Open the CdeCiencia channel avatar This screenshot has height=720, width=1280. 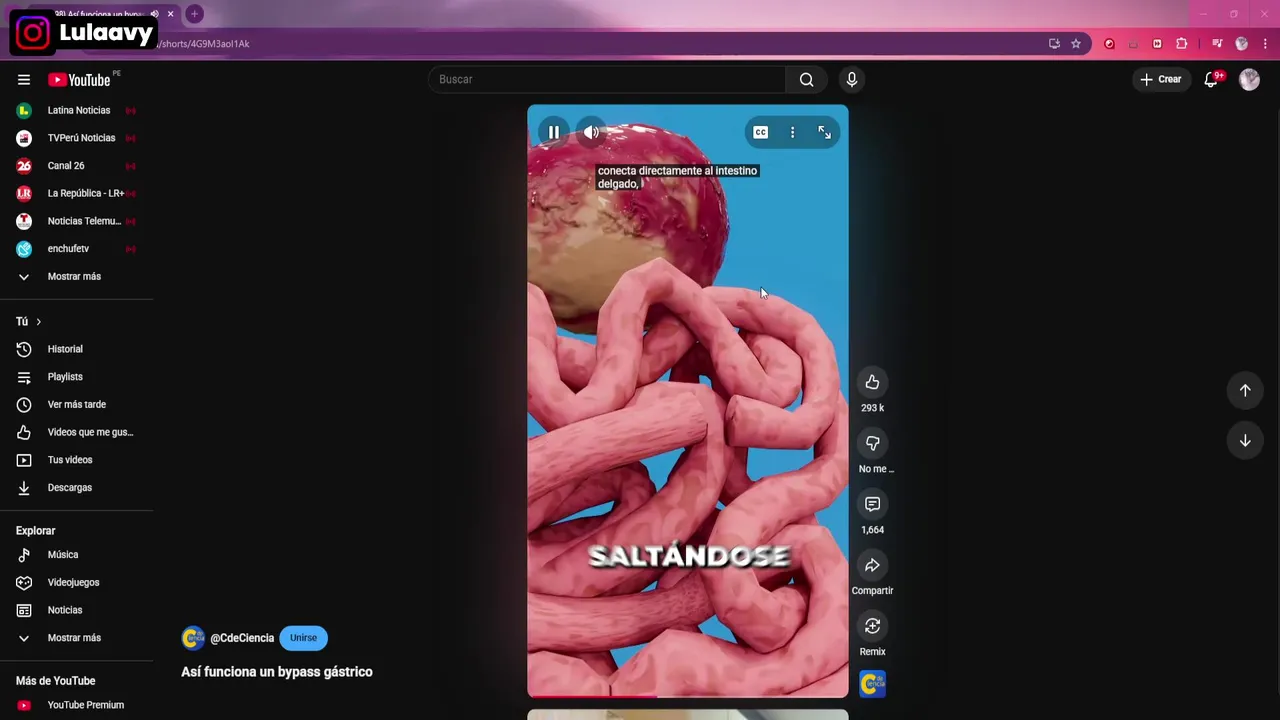pyautogui.click(x=192, y=638)
